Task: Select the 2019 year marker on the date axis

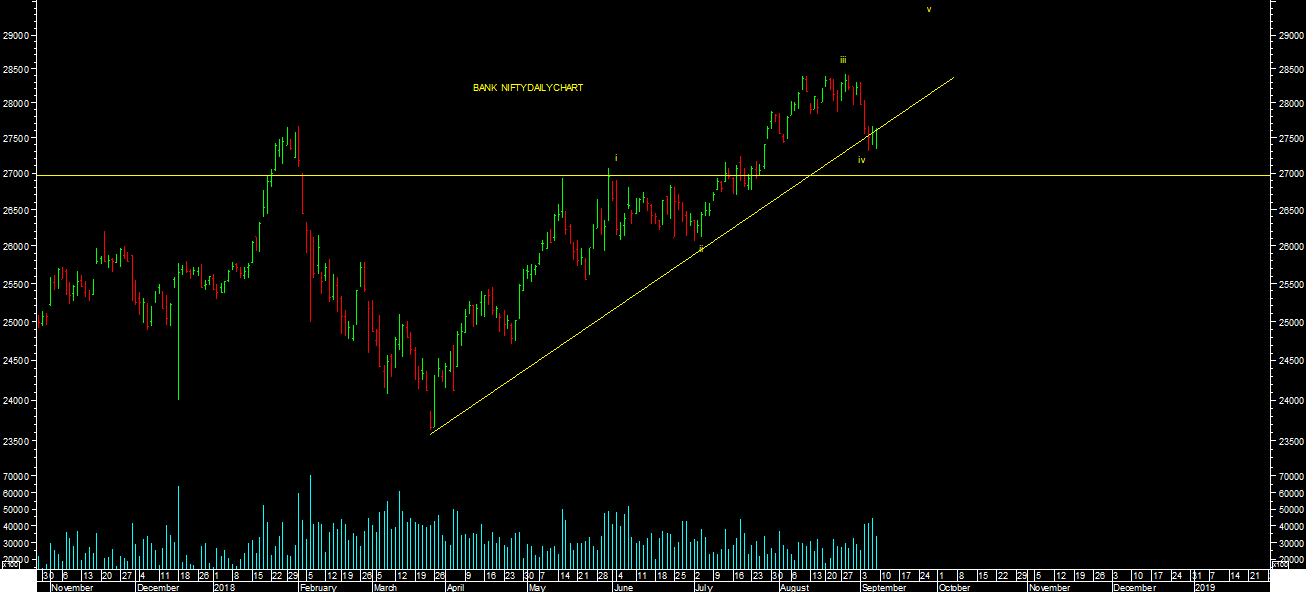Action: click(x=1206, y=588)
